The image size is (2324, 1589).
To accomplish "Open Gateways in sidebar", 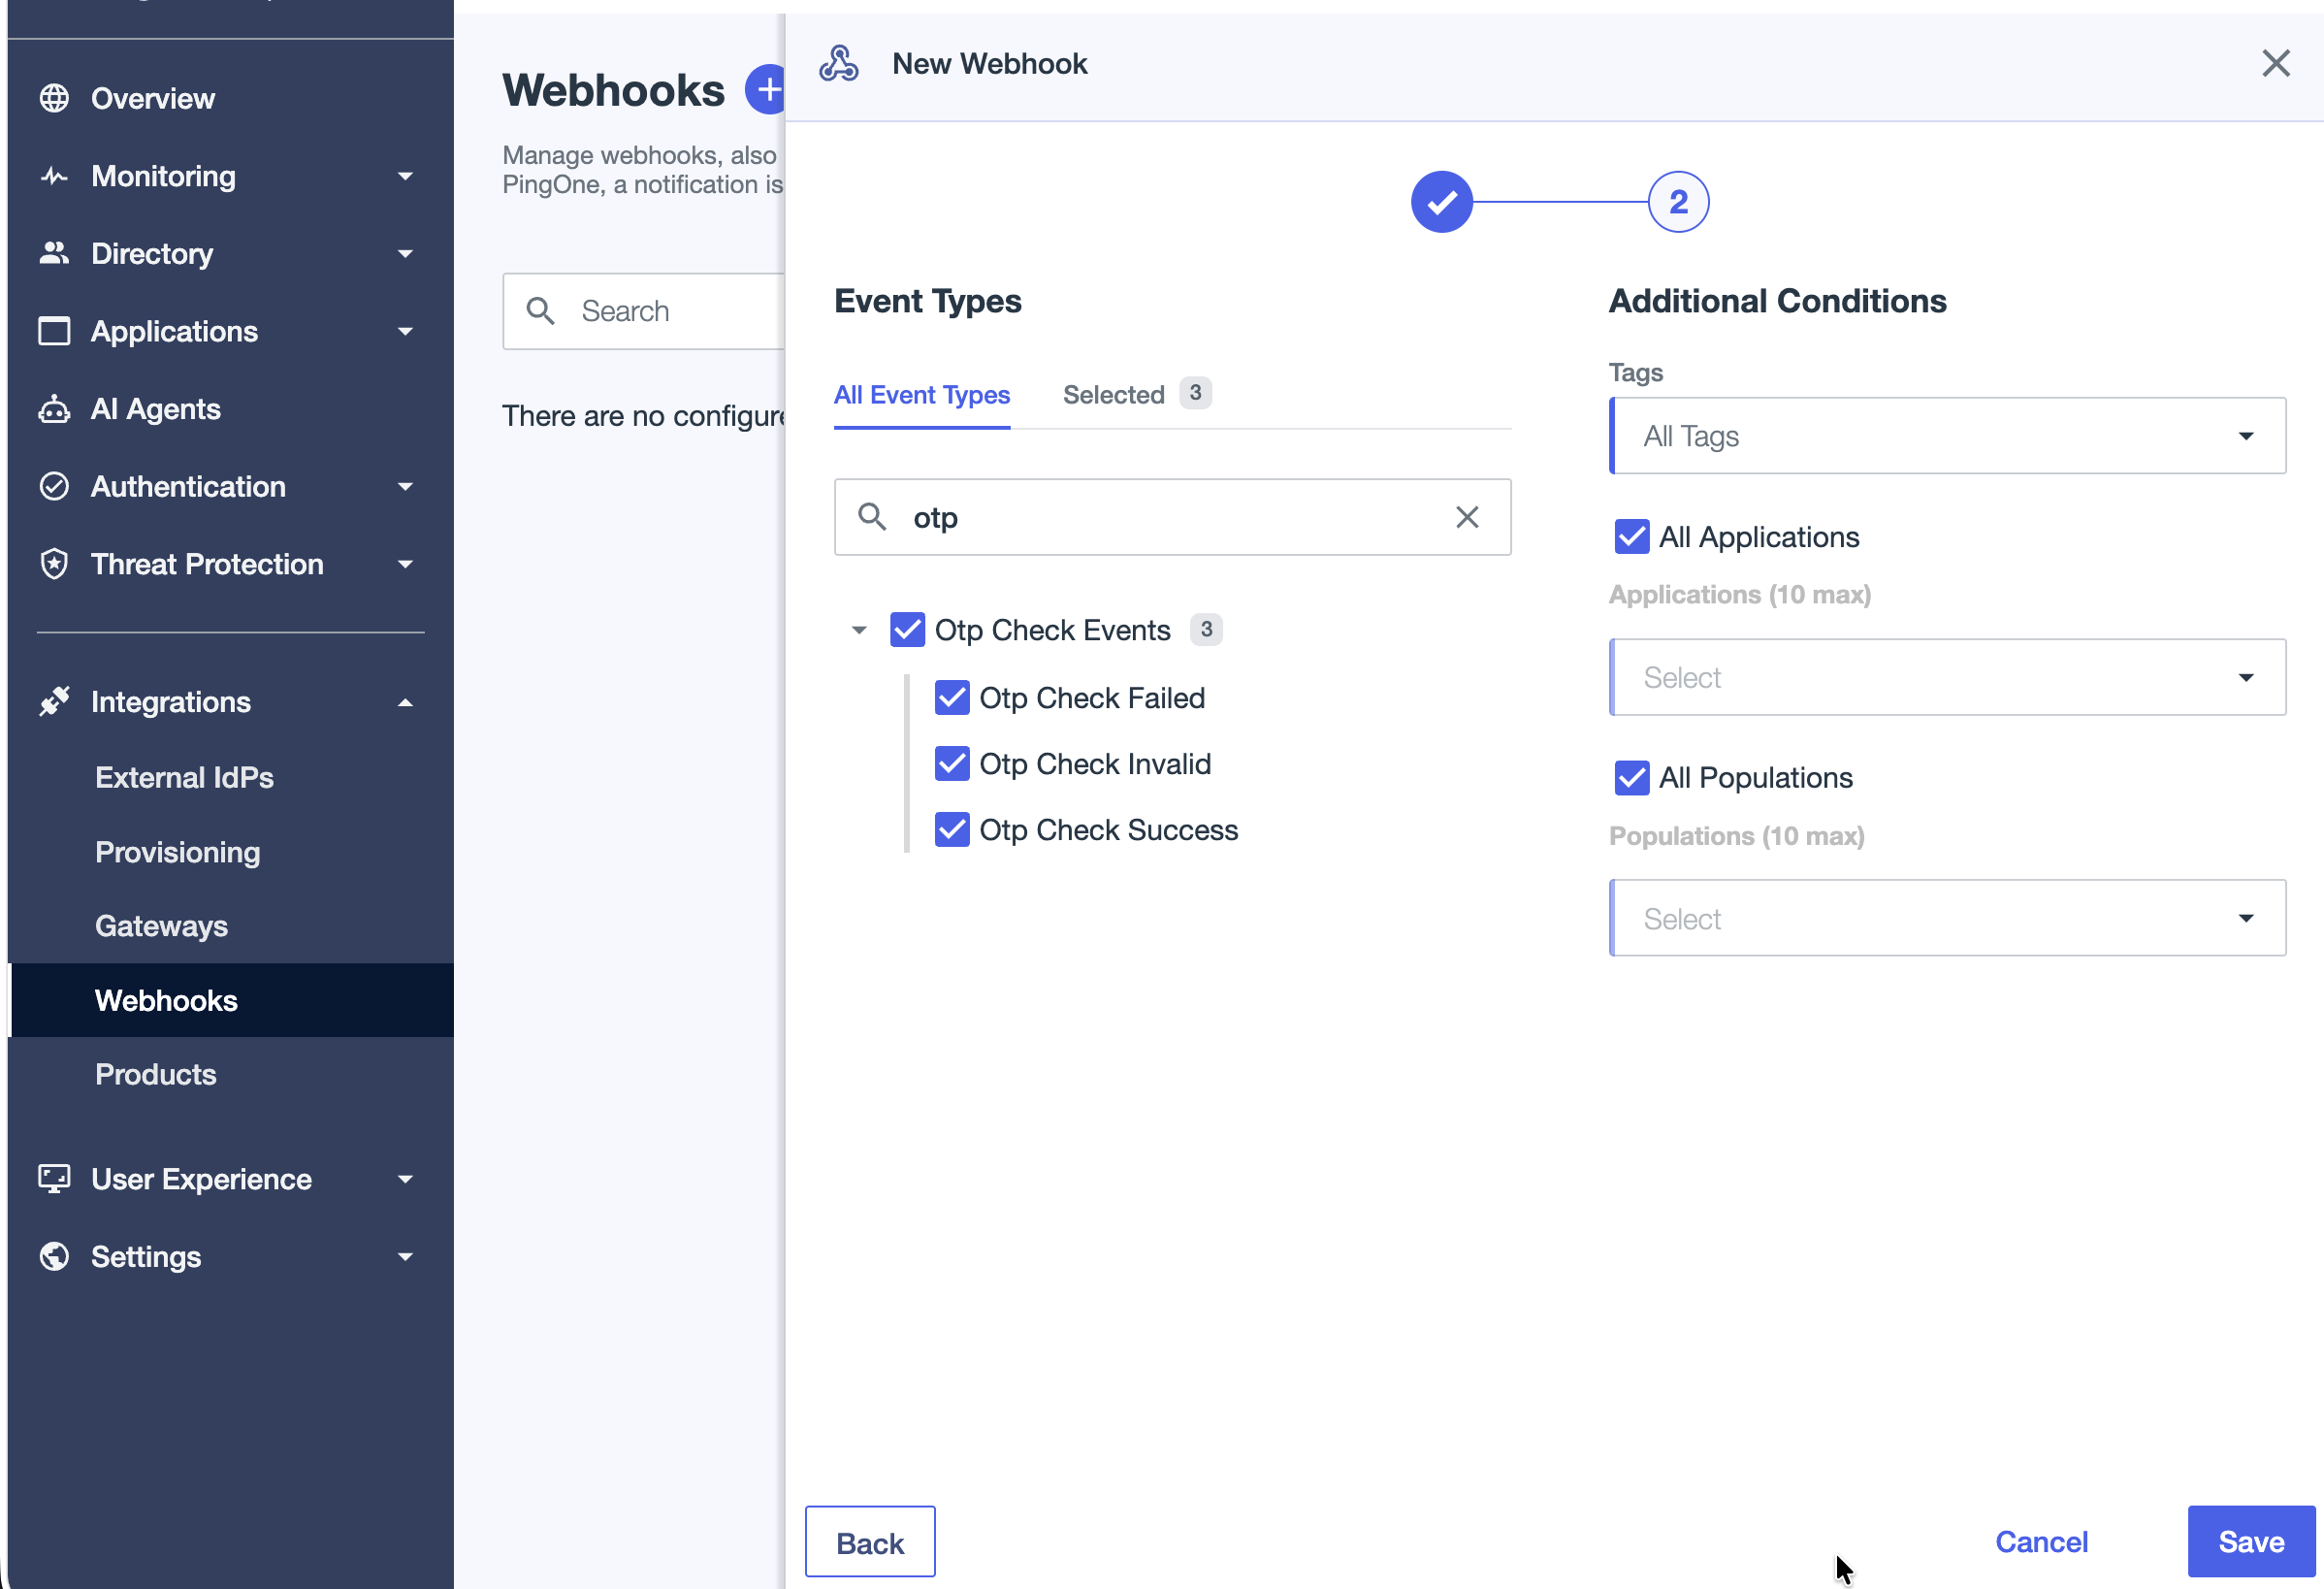I will click(161, 926).
